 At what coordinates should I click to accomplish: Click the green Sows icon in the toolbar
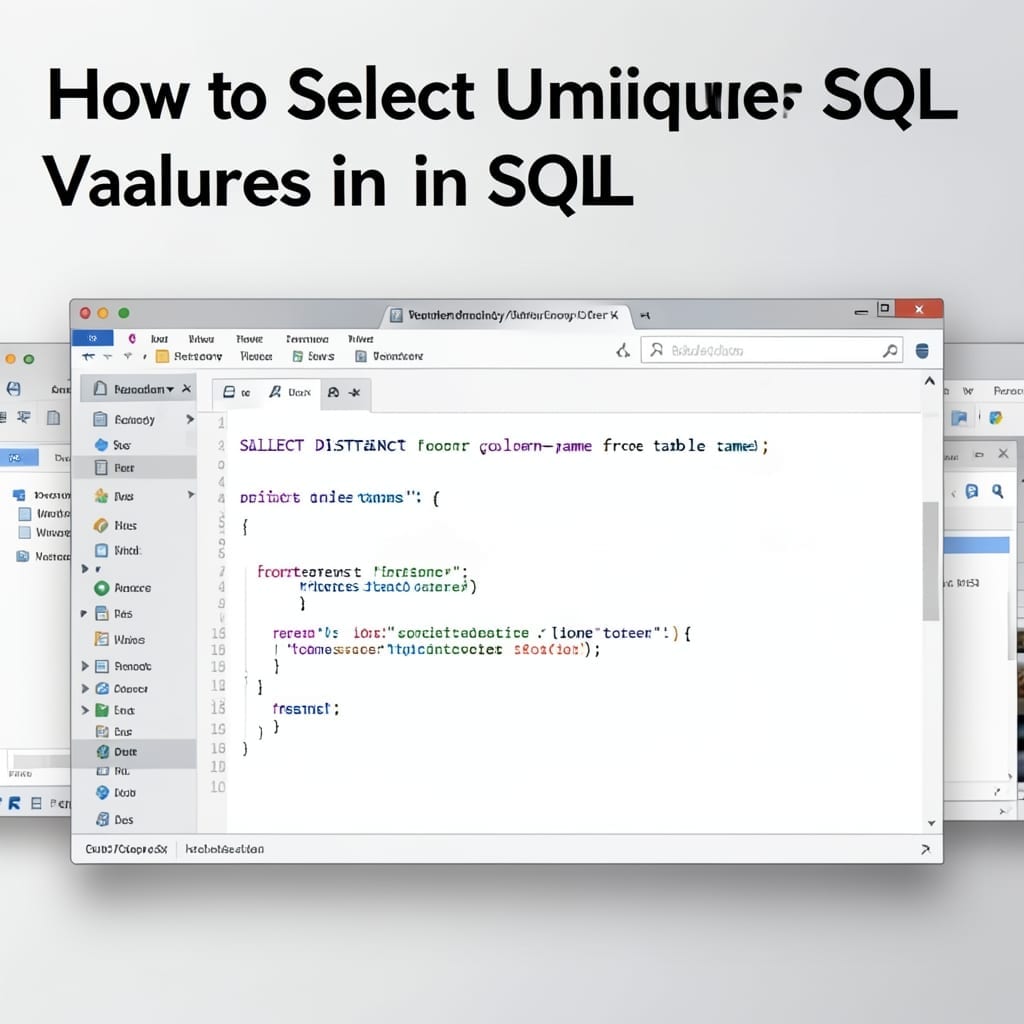coord(298,356)
